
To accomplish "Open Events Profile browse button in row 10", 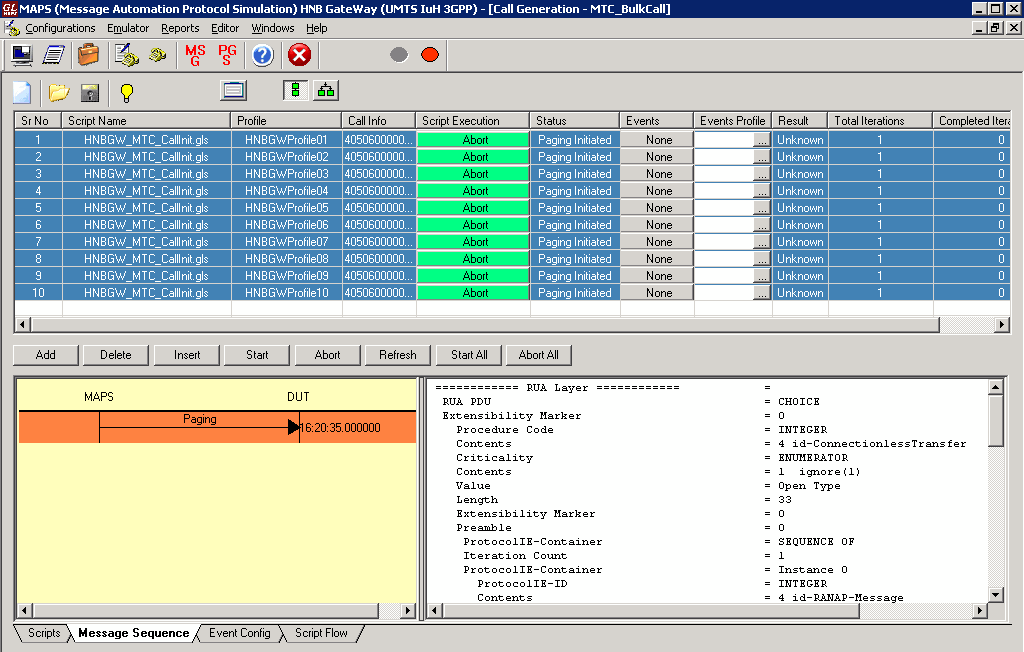I will (761, 293).
